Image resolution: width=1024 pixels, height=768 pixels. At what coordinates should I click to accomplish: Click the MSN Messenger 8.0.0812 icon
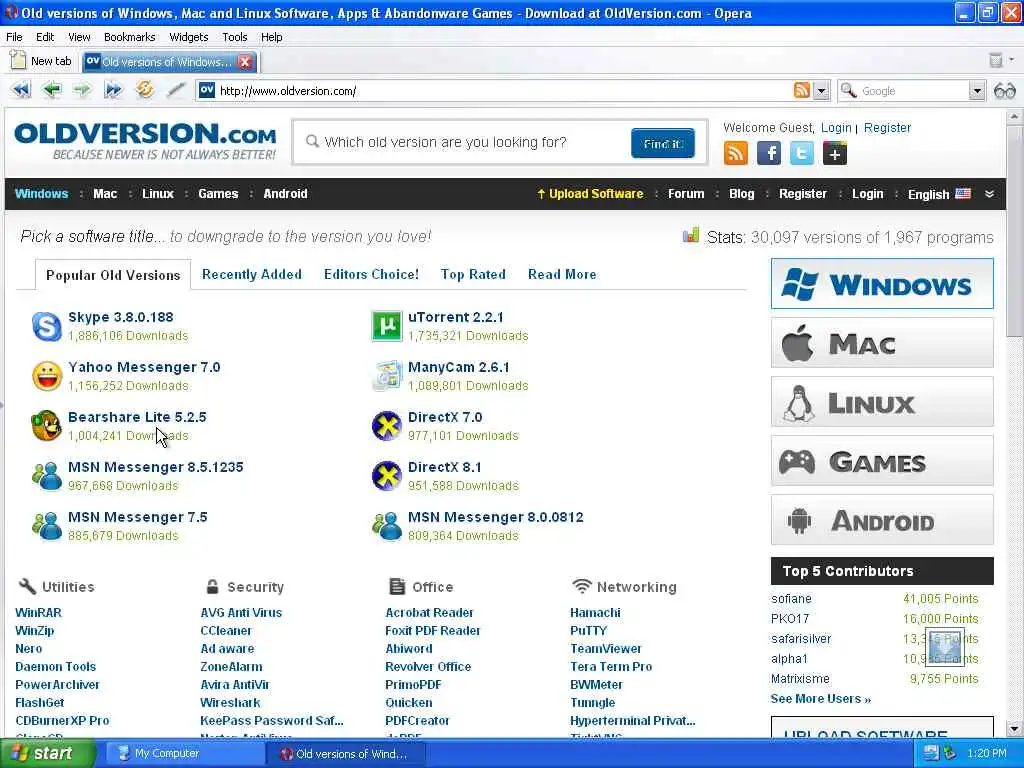387,526
